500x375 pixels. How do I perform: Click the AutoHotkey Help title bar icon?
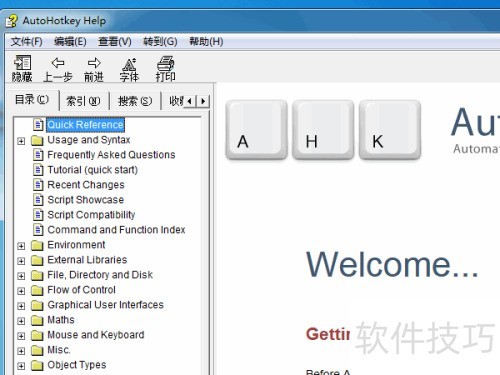click(x=12, y=21)
